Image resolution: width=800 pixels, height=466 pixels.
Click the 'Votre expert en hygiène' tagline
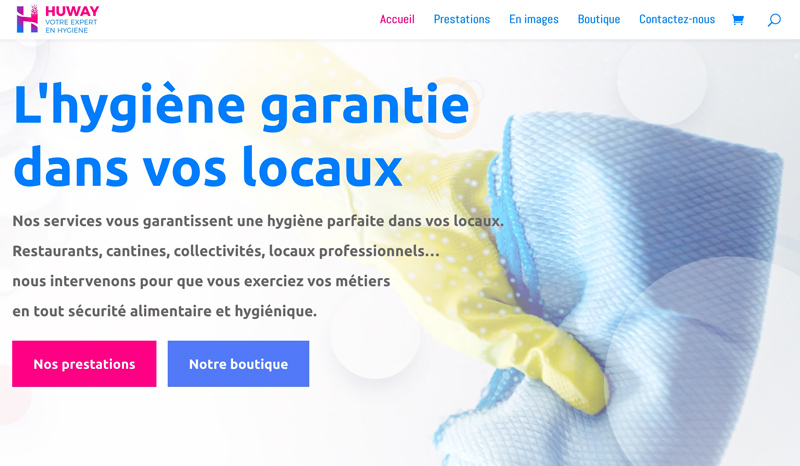point(71,27)
